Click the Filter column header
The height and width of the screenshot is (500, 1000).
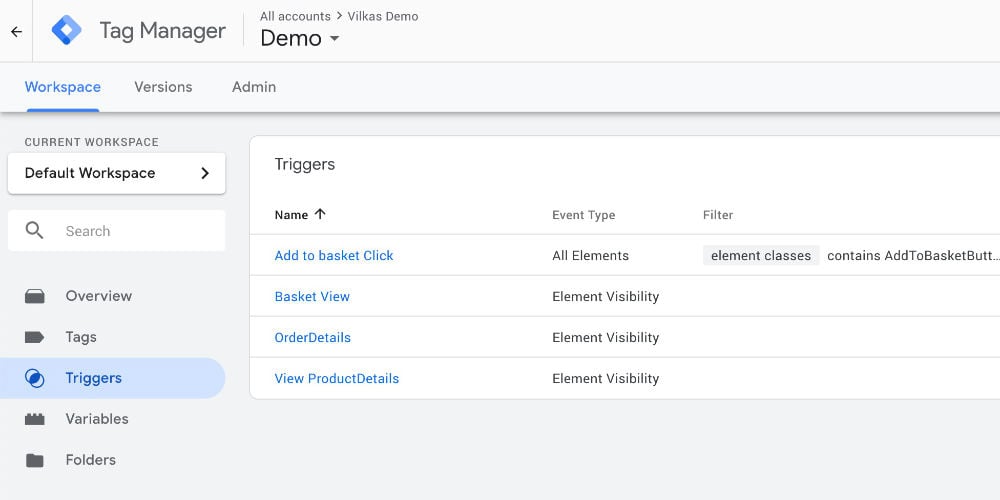tap(718, 215)
